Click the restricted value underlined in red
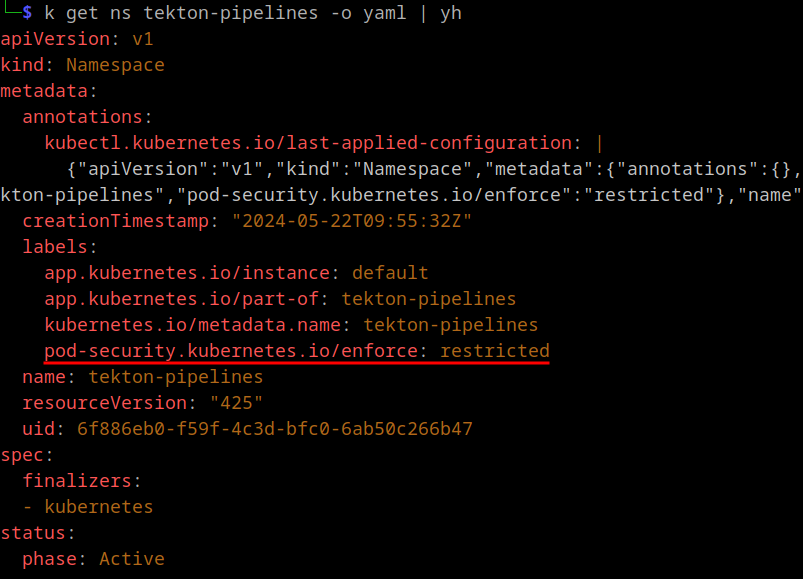 495,351
